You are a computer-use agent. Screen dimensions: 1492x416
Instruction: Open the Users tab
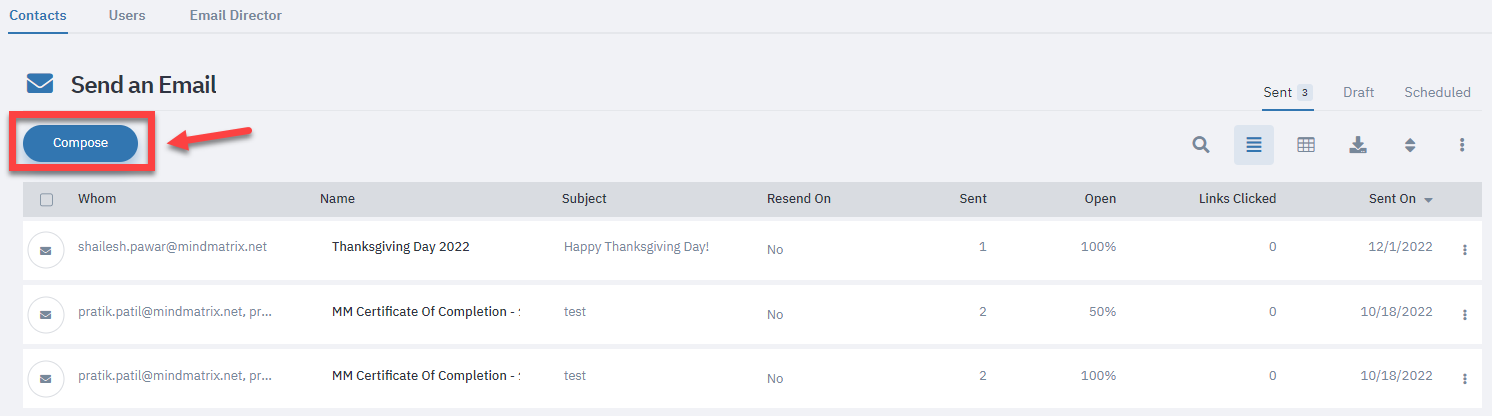click(x=127, y=16)
